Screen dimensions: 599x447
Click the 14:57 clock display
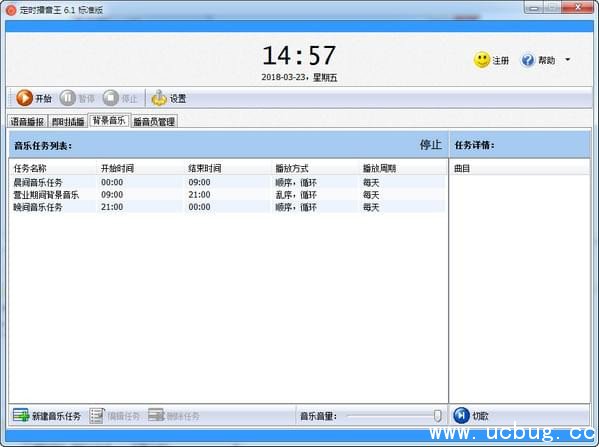click(299, 55)
